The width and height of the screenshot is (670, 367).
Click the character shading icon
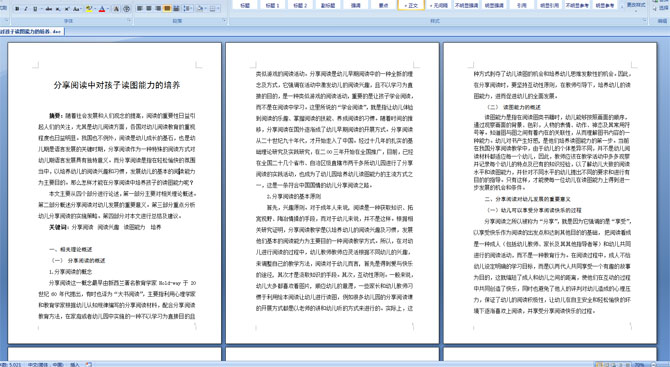coord(116,9)
